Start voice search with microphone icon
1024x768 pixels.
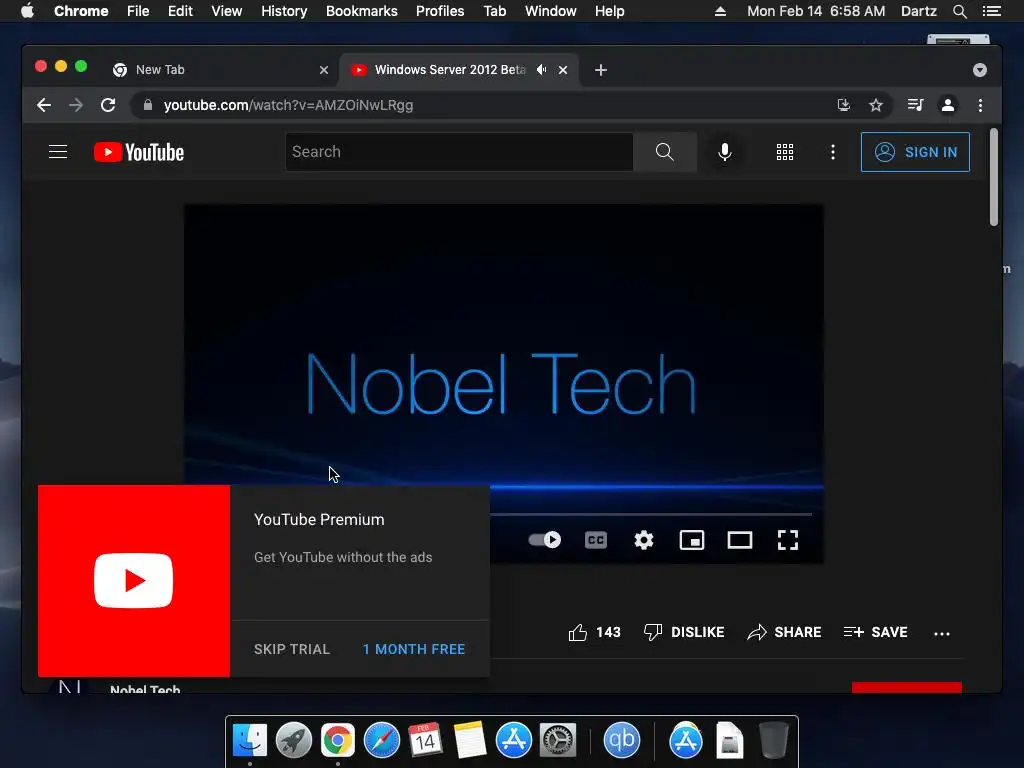(724, 152)
